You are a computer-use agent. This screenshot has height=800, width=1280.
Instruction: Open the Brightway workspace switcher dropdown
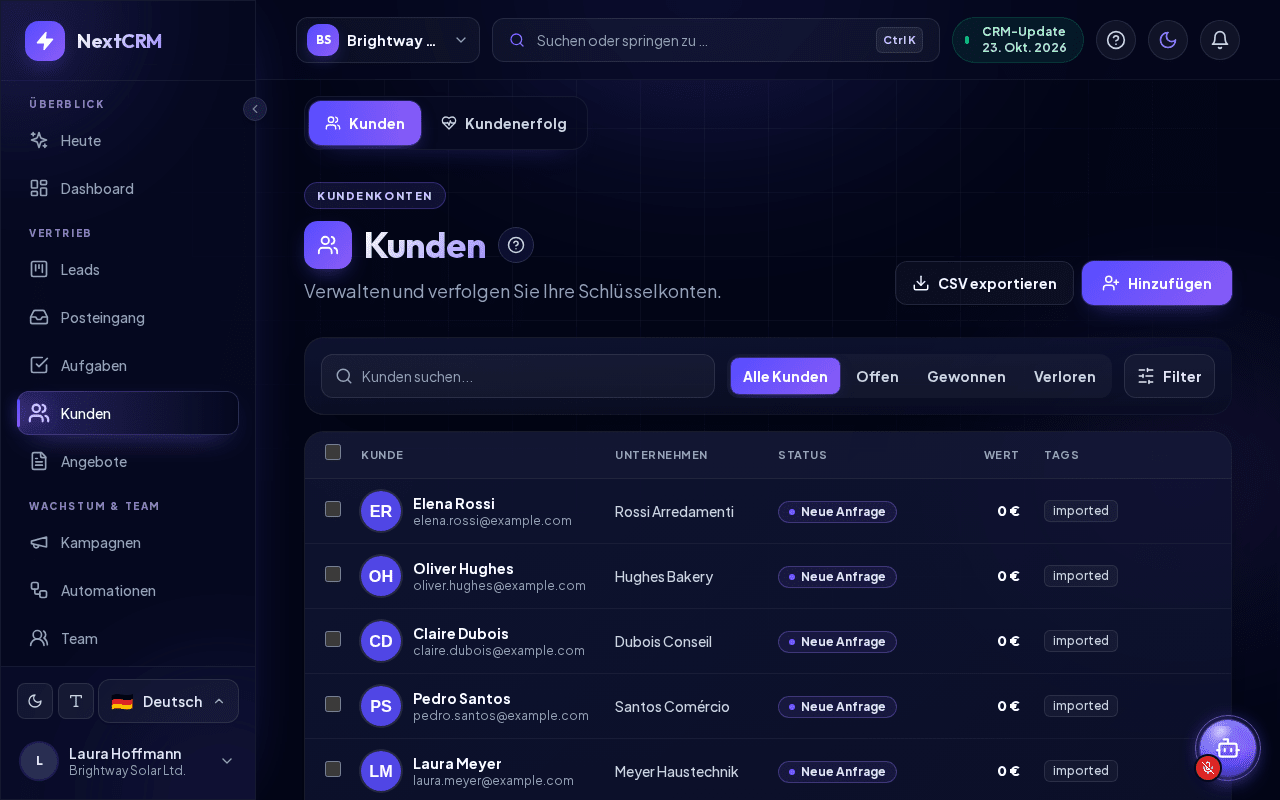[x=388, y=40]
